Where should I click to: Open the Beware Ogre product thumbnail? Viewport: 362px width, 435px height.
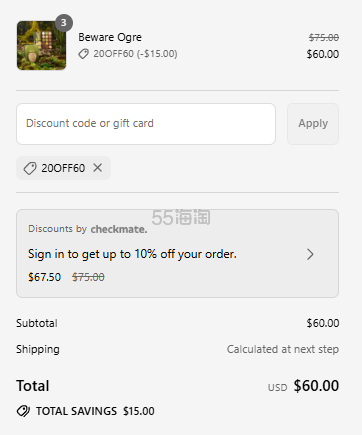pos(41,45)
